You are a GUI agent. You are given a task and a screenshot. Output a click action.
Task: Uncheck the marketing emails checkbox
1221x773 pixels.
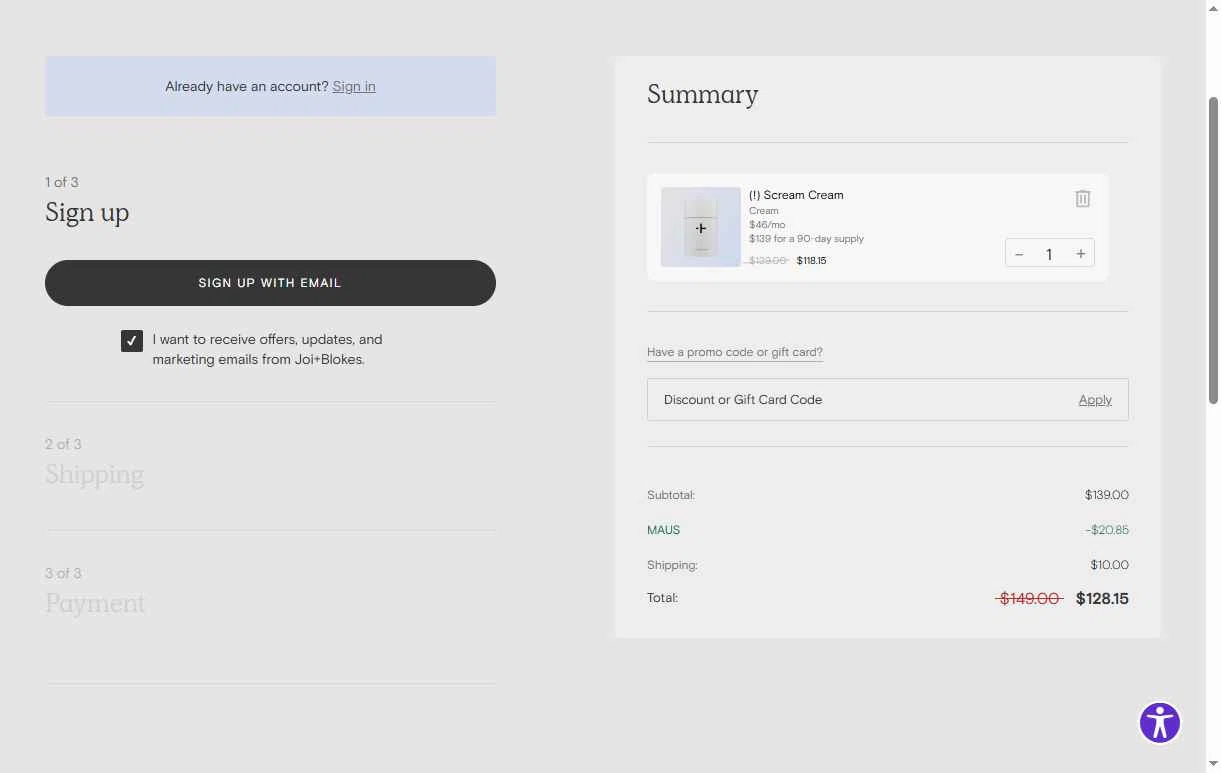[x=132, y=341]
